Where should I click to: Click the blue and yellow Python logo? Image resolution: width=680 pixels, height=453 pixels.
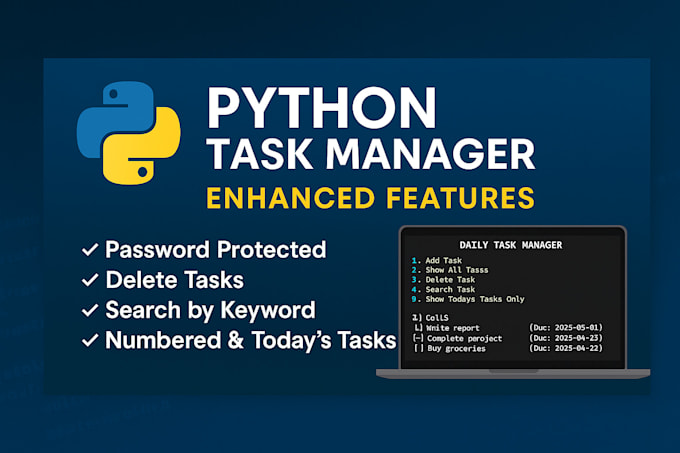[129, 133]
